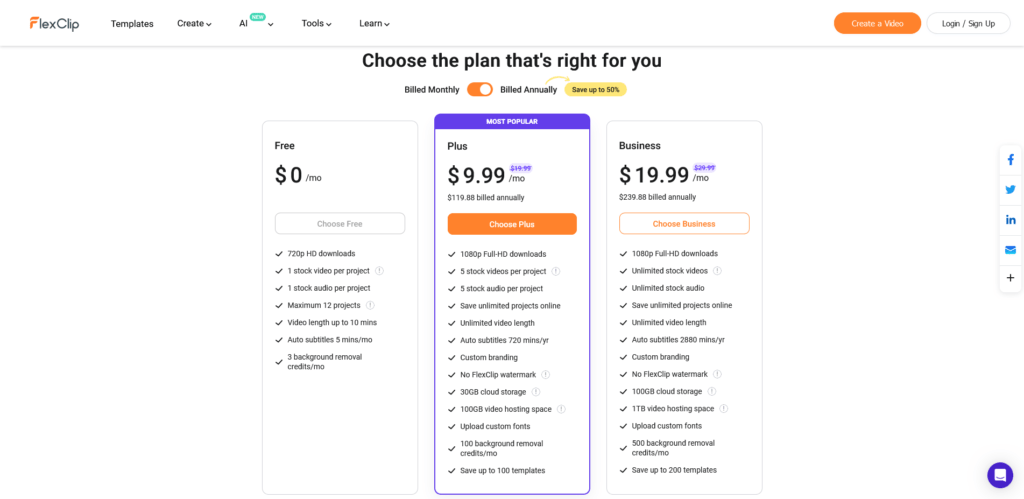Click info icon next to No FlexClip watermark in Plus
The width and height of the screenshot is (1024, 499).
545,375
